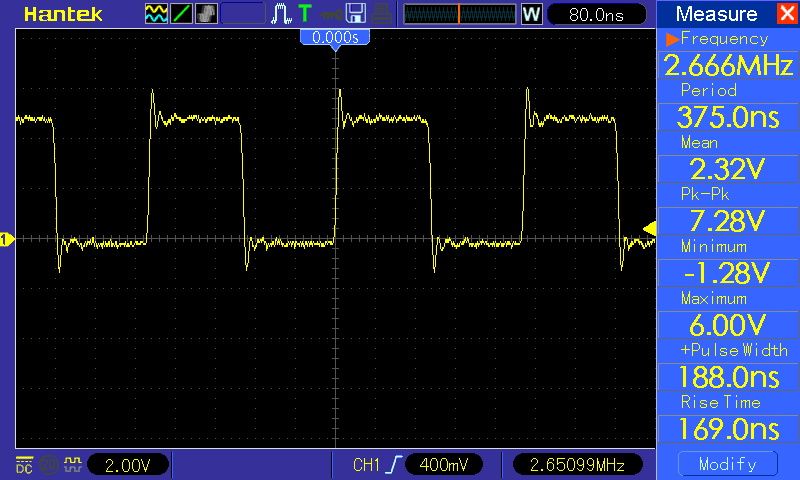Image resolution: width=800 pixels, height=480 pixels.
Task: Click the W window mode icon
Action: [531, 14]
